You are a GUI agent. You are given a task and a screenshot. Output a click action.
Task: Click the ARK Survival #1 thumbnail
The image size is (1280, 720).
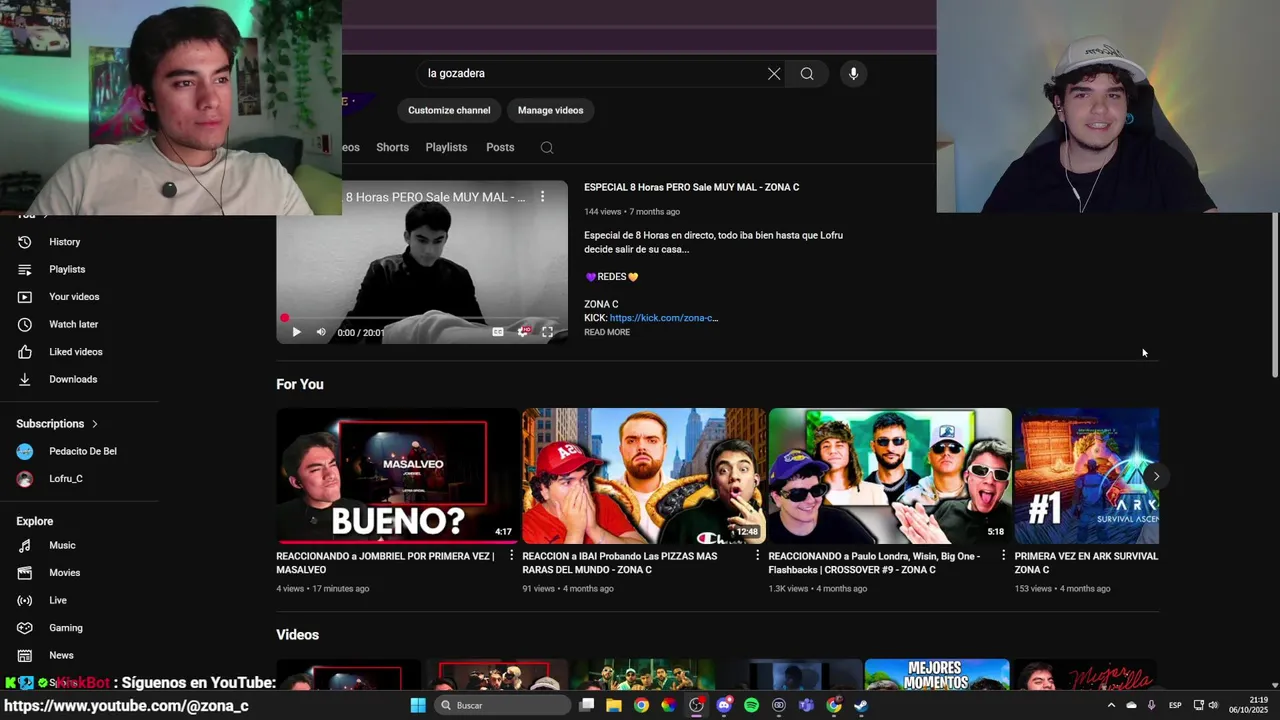click(x=1086, y=476)
